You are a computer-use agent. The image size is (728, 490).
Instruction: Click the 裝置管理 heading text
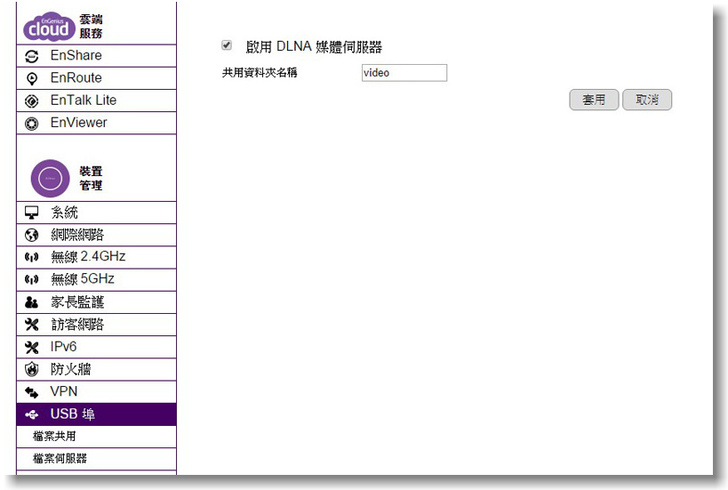tap(91, 178)
